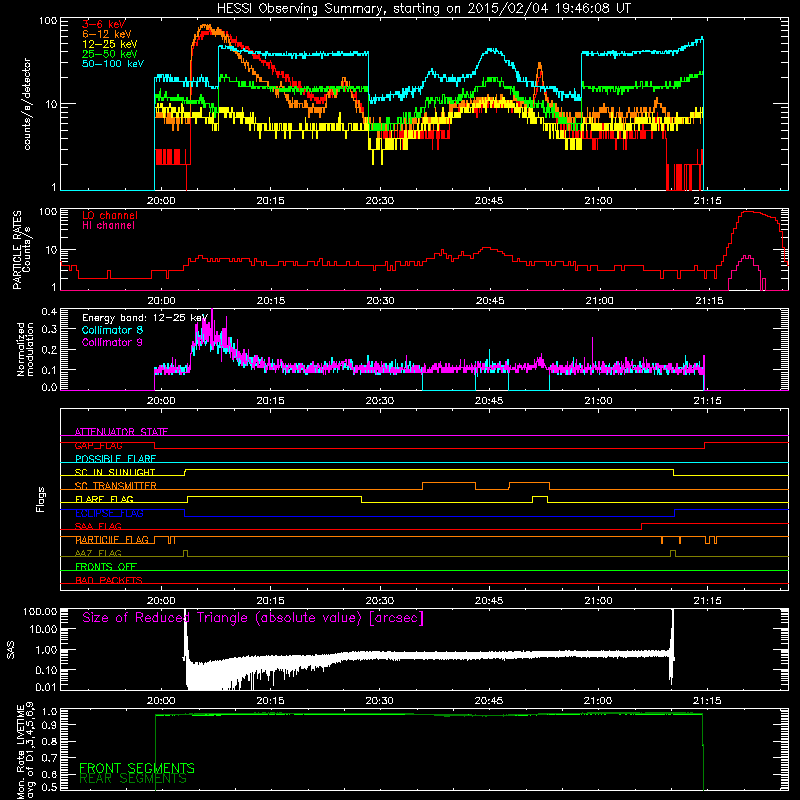Viewport: 800px width, 800px height.
Task: Click 20:00 tick under the count-rate plot
Action: (161, 201)
